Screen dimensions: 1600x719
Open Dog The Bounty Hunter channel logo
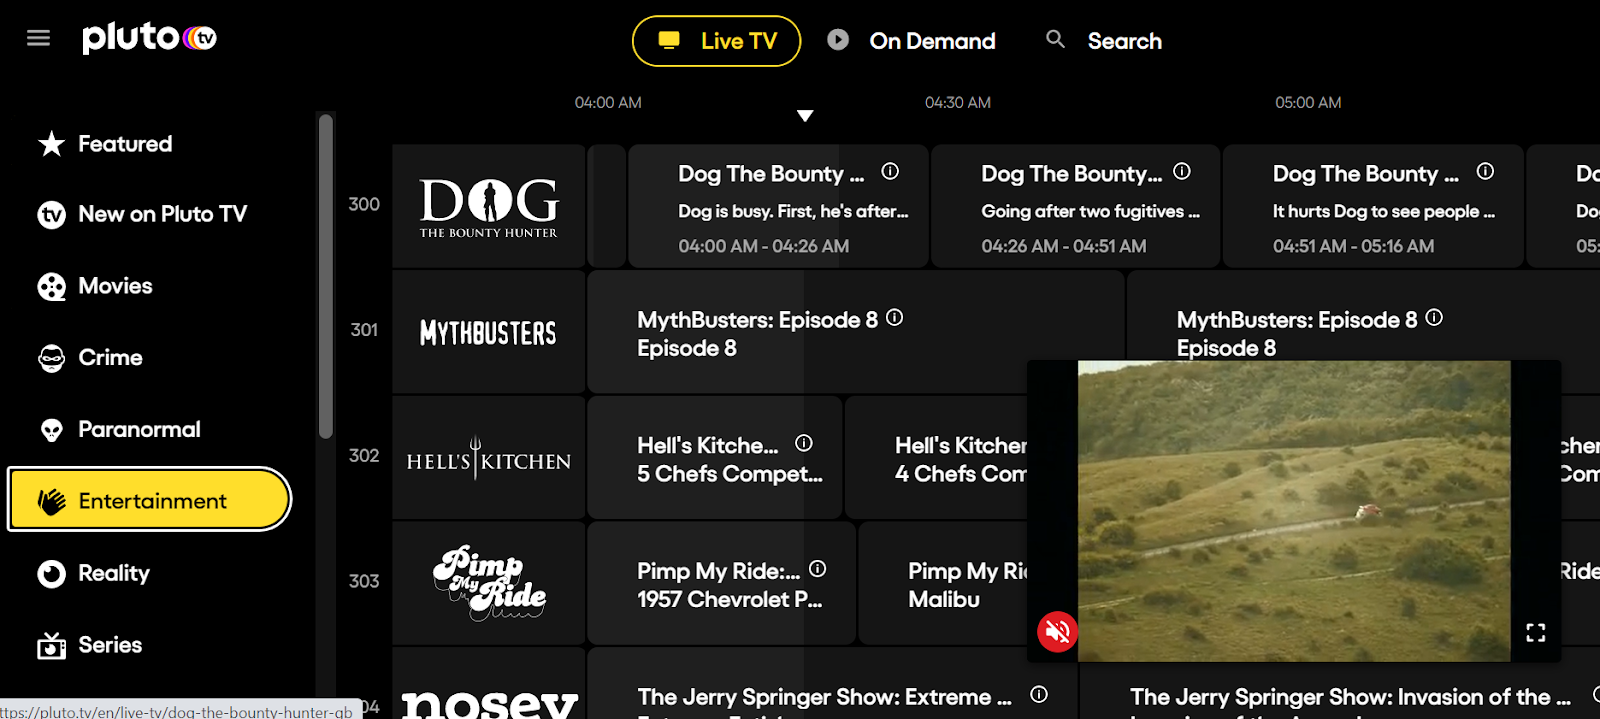click(x=488, y=206)
